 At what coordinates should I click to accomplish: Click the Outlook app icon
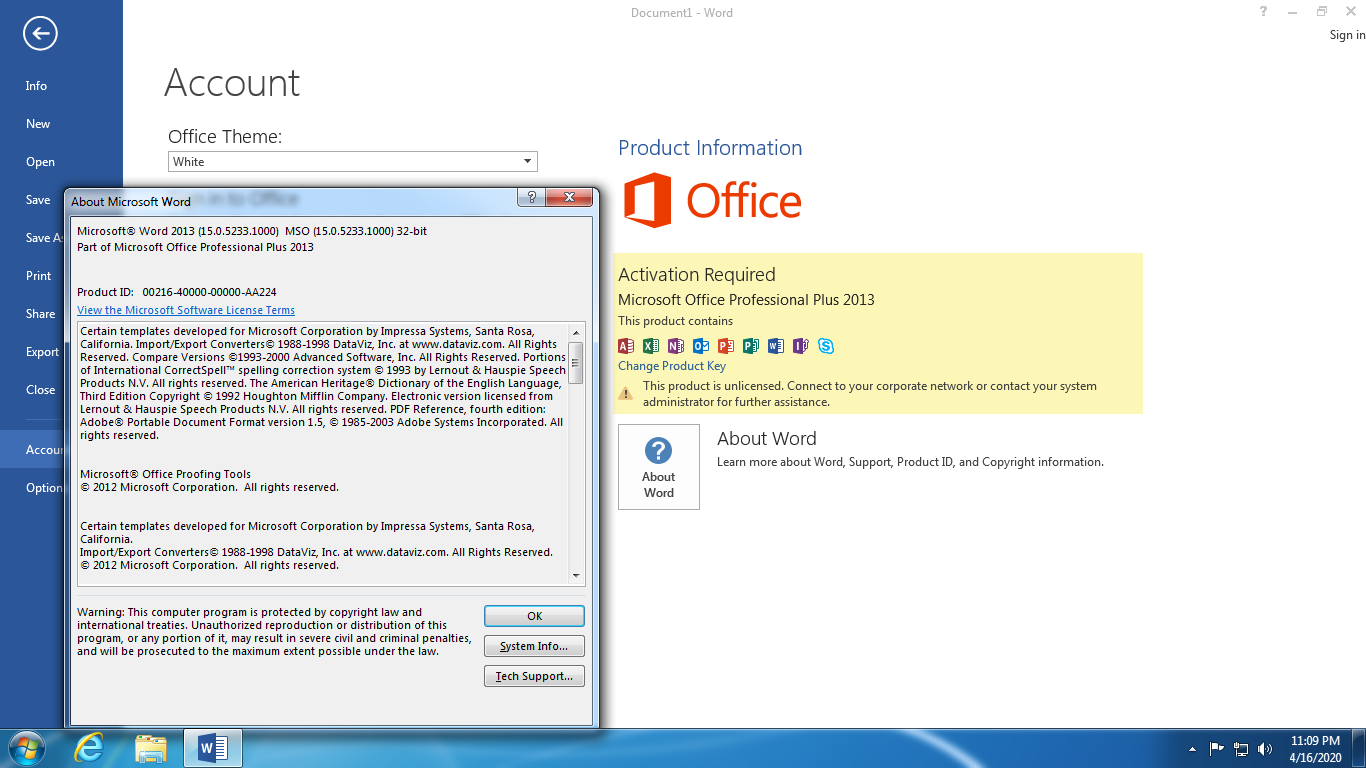click(701, 346)
